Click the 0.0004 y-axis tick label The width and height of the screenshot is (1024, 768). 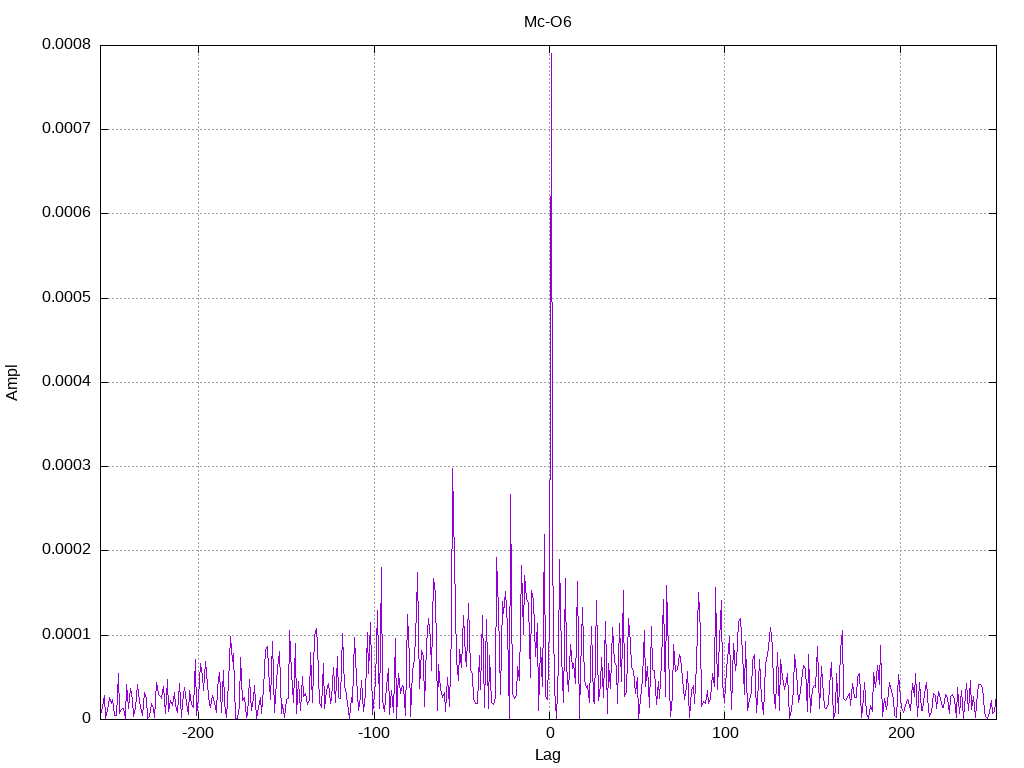[66, 382]
